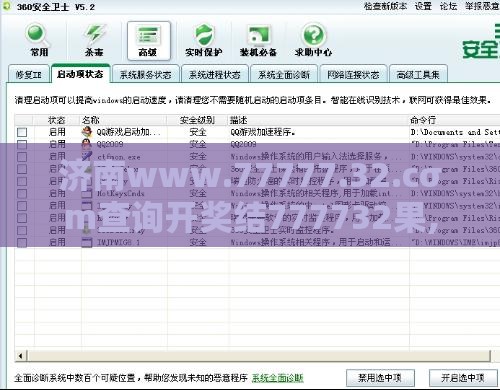The width and height of the screenshot is (500, 390).
Task: Select the HotKeysCmds name text
Action: pyautogui.click(x=121, y=194)
